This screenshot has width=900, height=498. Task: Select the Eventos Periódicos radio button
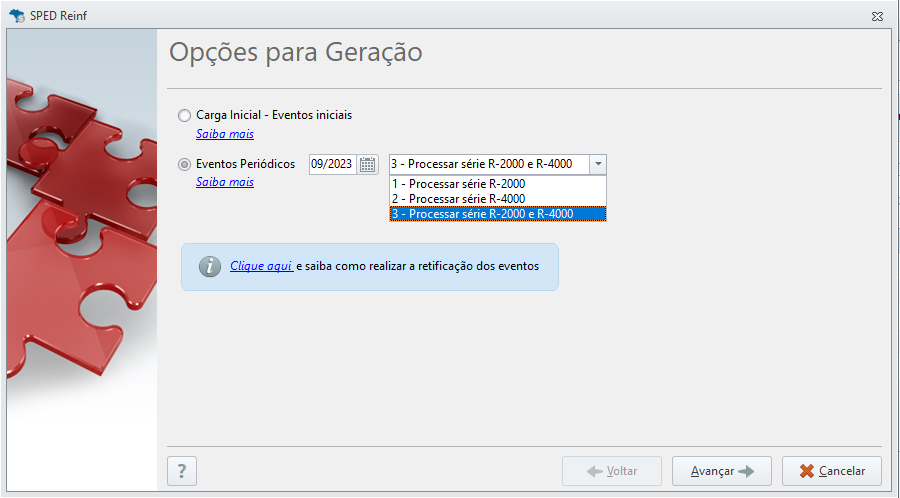(x=184, y=165)
